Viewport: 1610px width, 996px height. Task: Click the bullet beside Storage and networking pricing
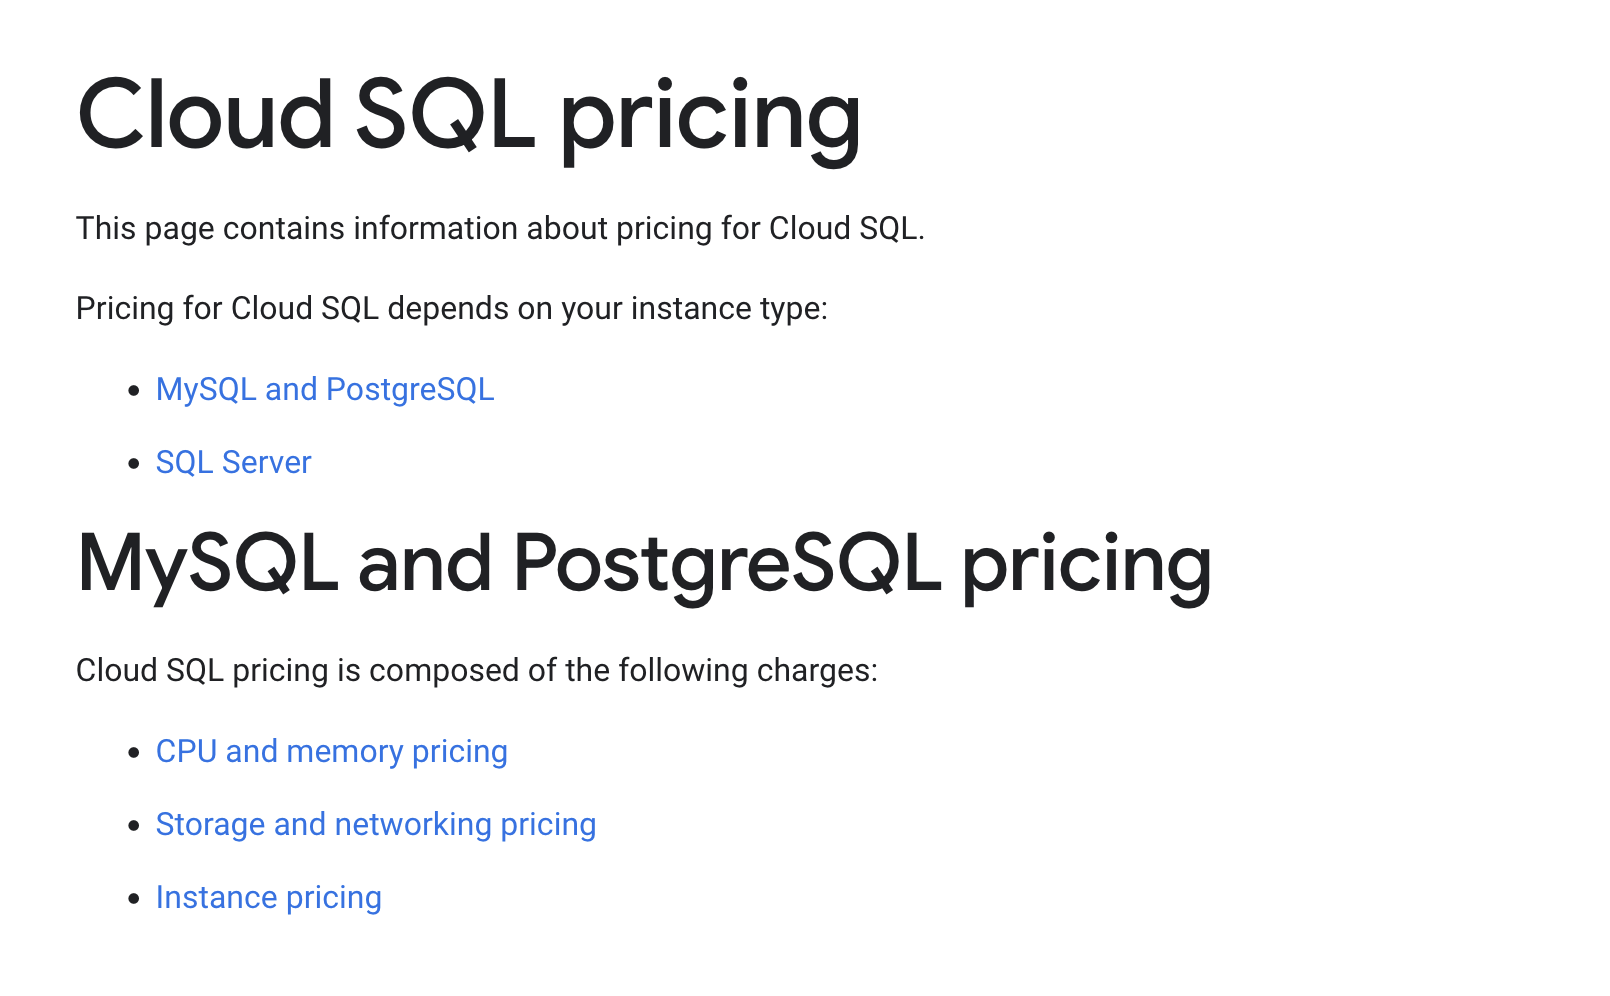pos(134,825)
